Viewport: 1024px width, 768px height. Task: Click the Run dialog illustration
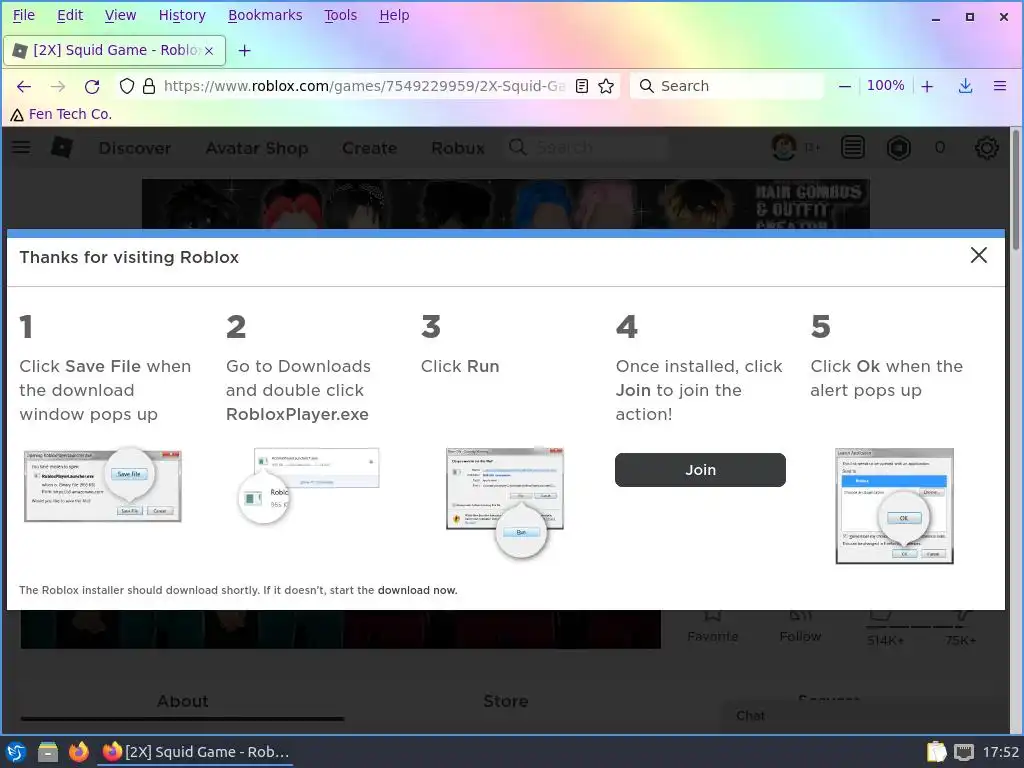(x=505, y=503)
